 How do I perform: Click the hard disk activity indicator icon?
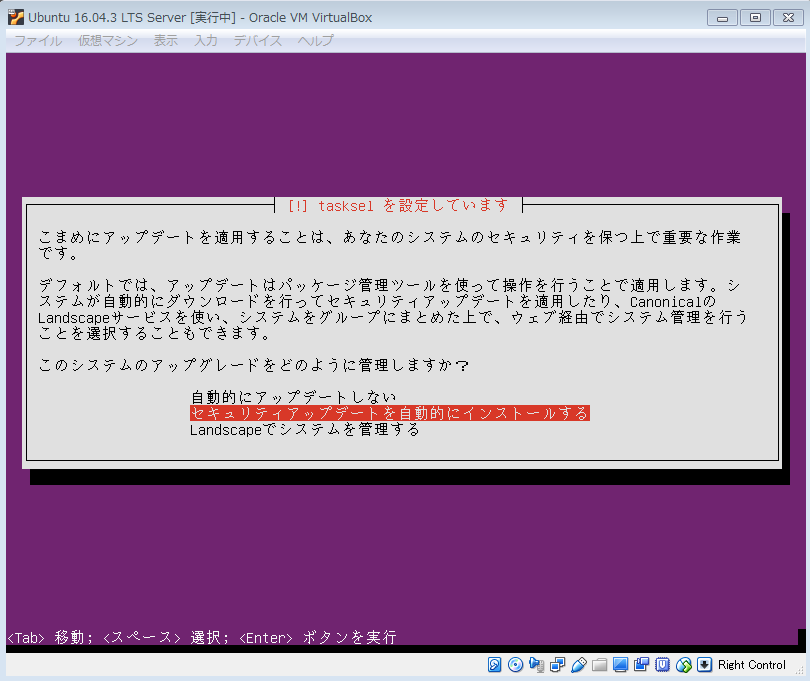[495, 665]
